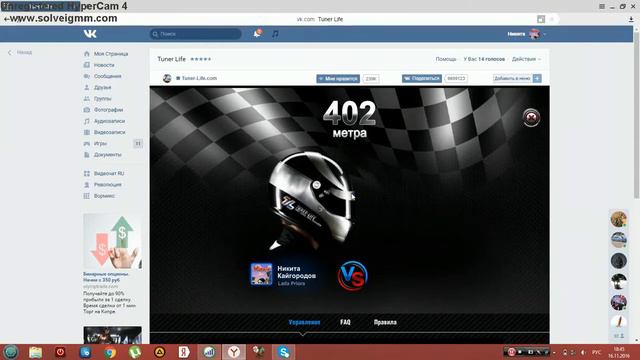640x360 pixels.
Task: Click the share counter next to Поделиться
Action: click(456, 78)
